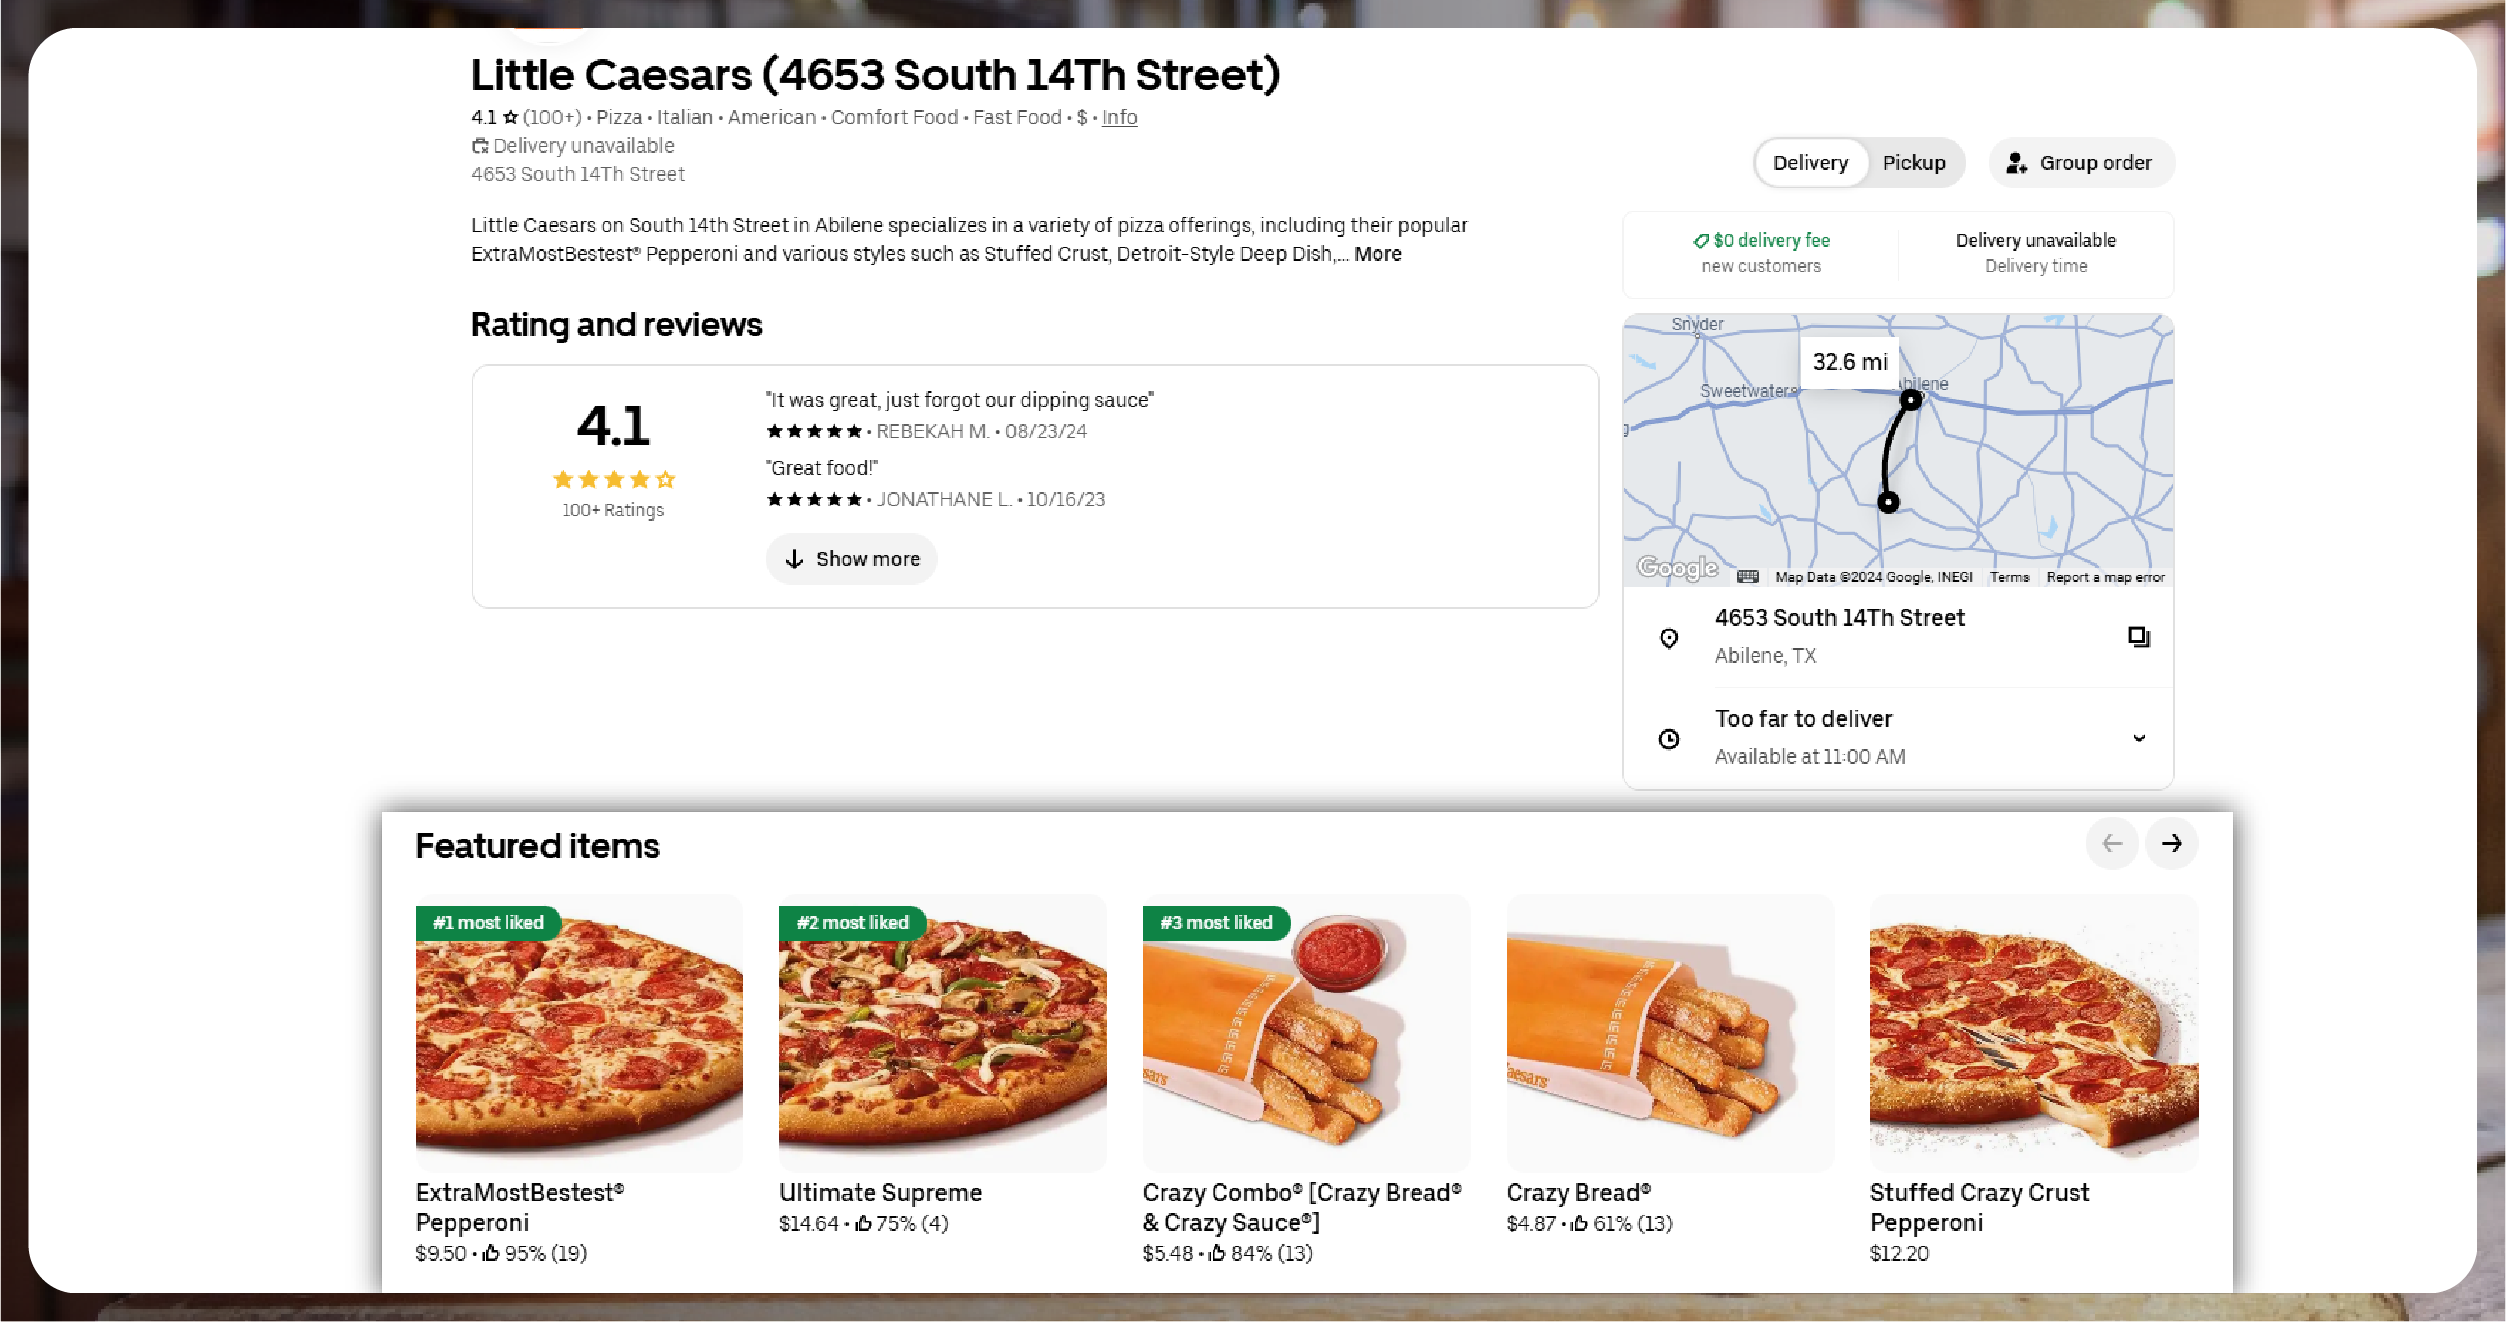The width and height of the screenshot is (2506, 1323).
Task: Click the keyboard shortcuts icon on map
Action: 1747,577
